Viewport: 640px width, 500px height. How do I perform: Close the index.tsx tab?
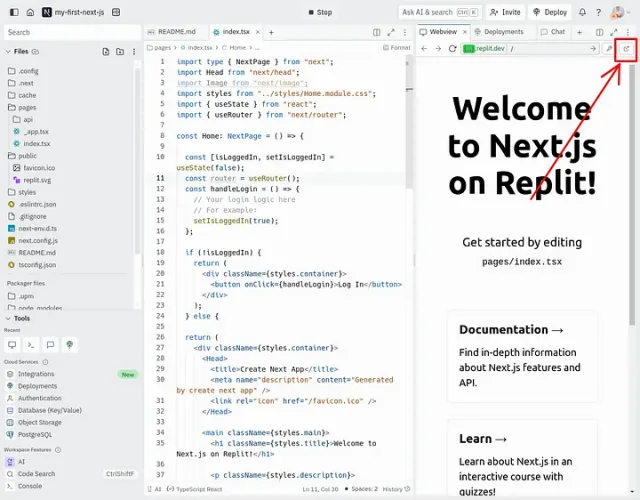coord(258,32)
